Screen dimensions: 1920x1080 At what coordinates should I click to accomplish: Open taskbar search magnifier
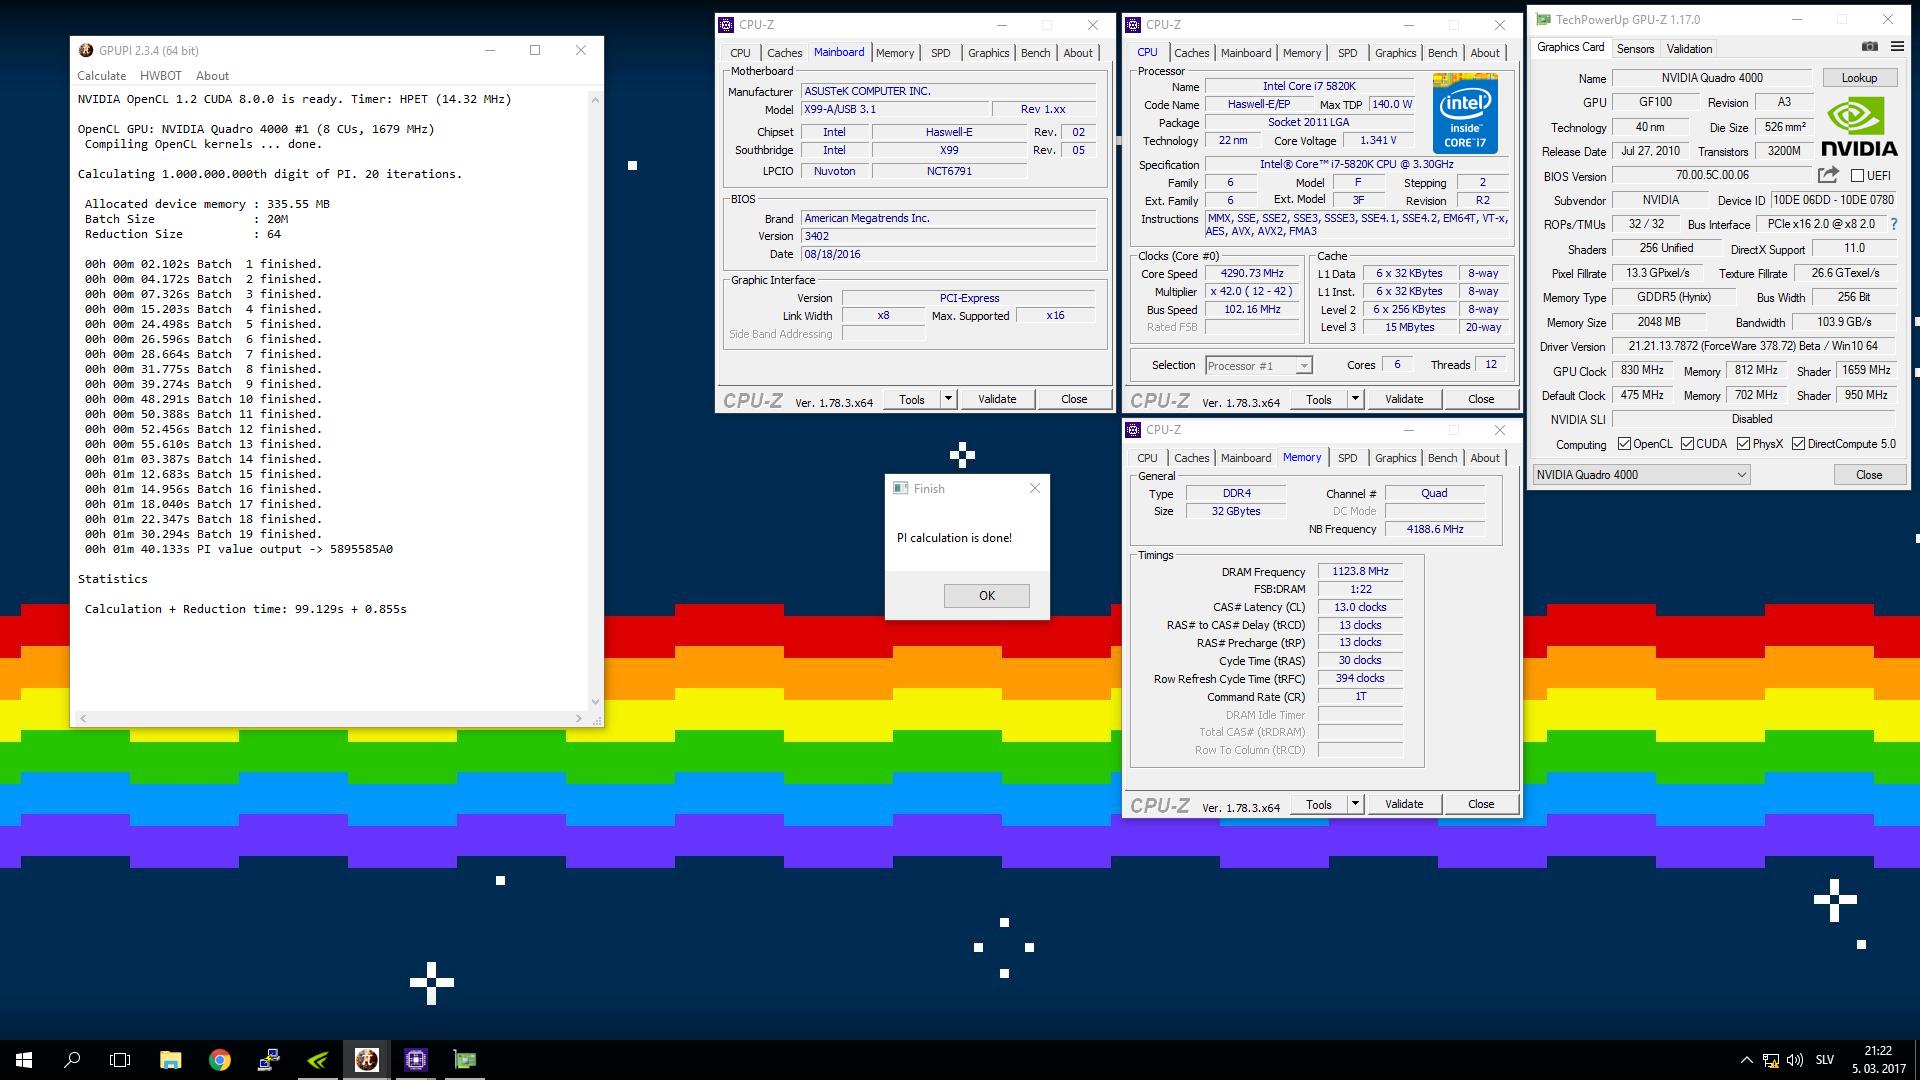coord(72,1060)
